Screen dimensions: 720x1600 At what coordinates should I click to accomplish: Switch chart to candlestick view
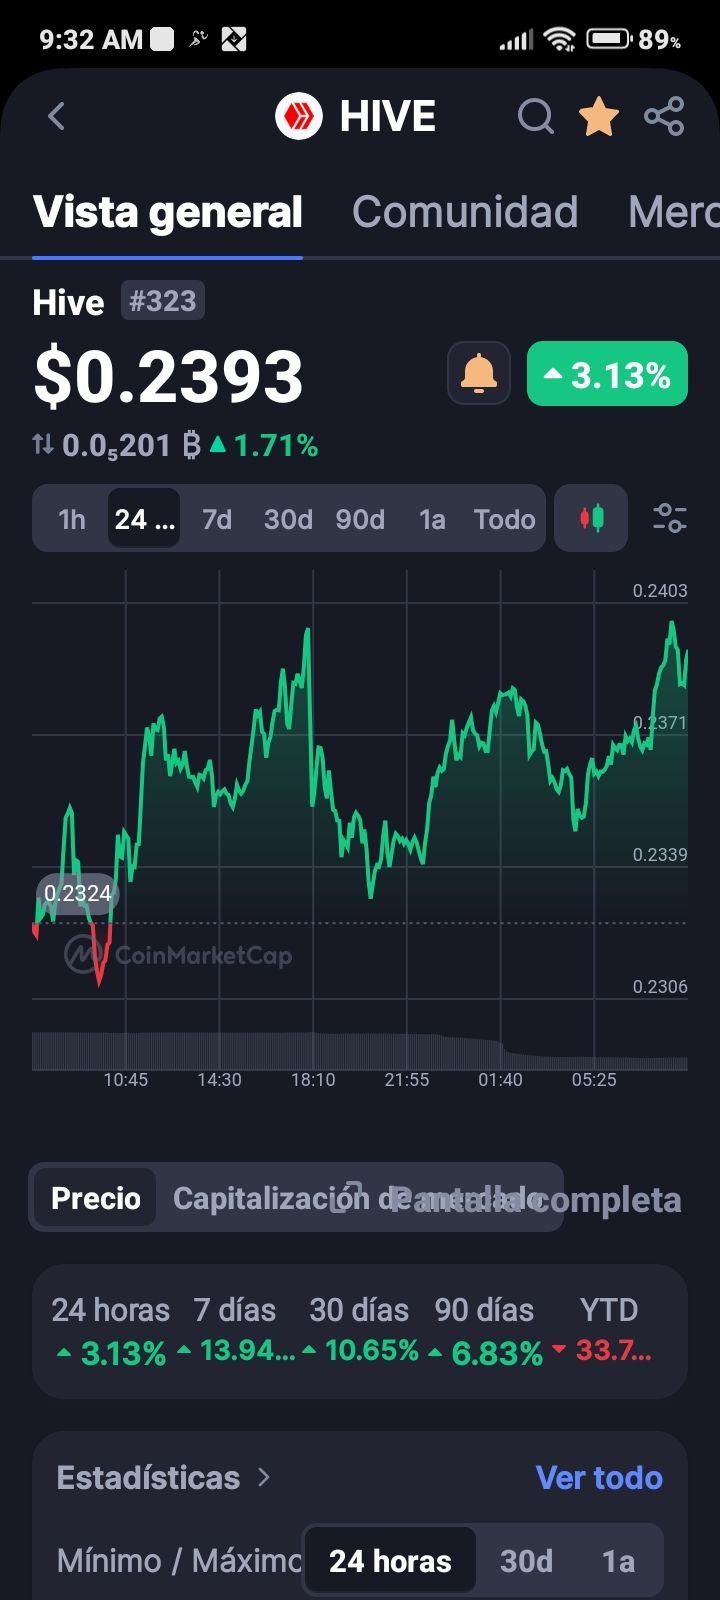pyautogui.click(x=591, y=518)
